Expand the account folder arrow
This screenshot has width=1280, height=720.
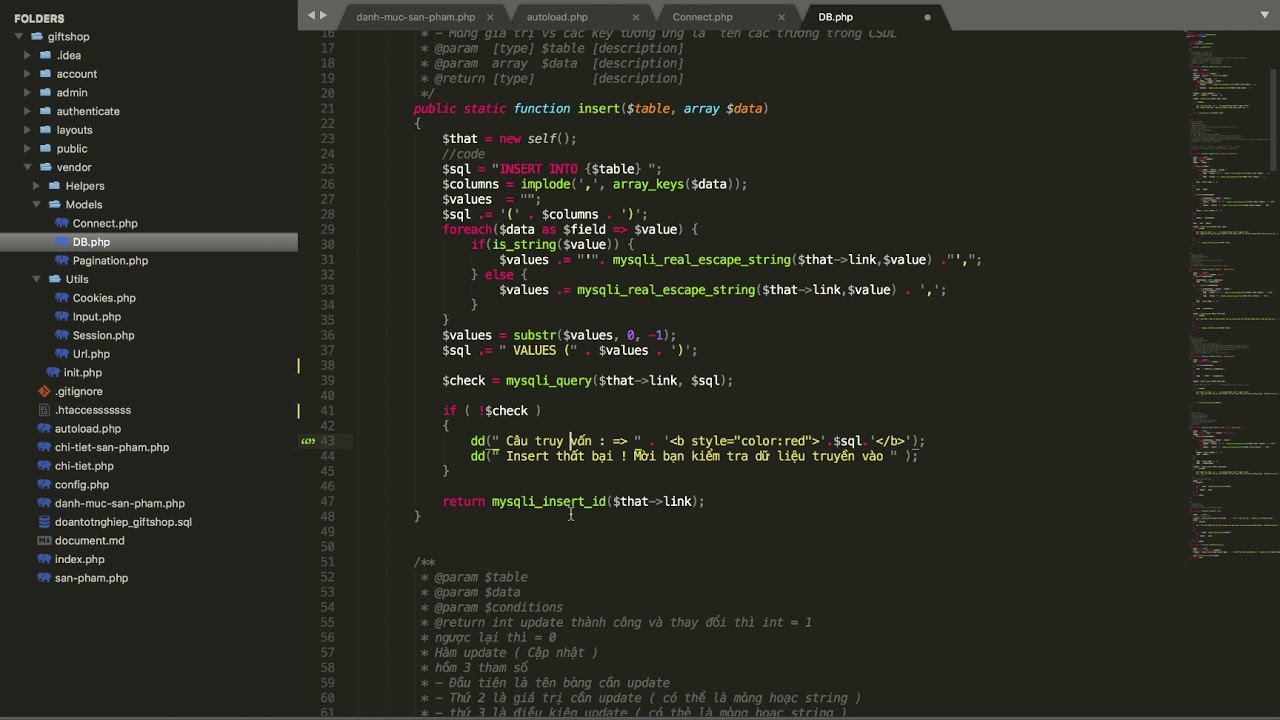tap(27, 74)
